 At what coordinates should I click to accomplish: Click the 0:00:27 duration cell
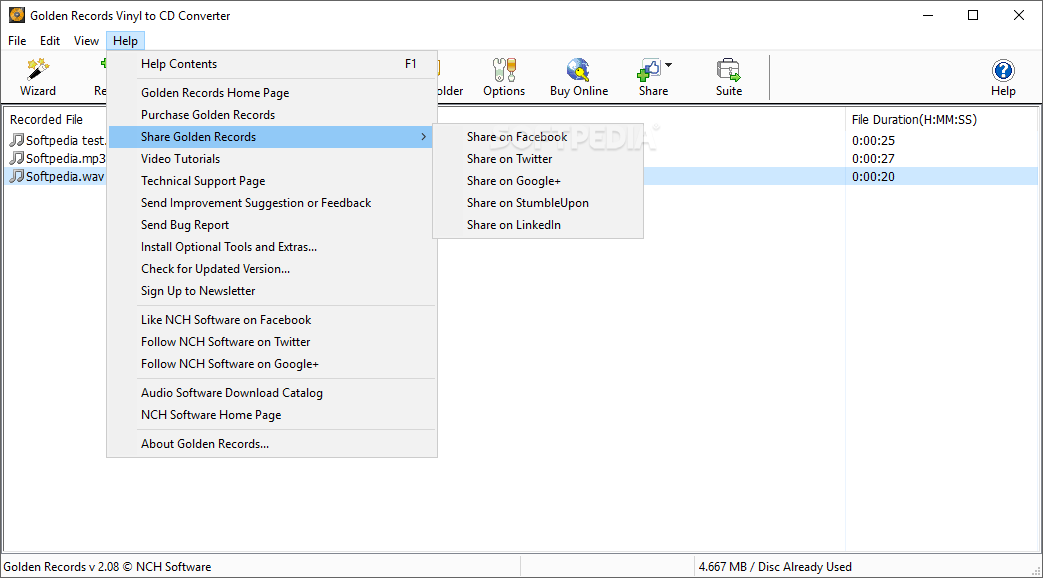click(873, 158)
